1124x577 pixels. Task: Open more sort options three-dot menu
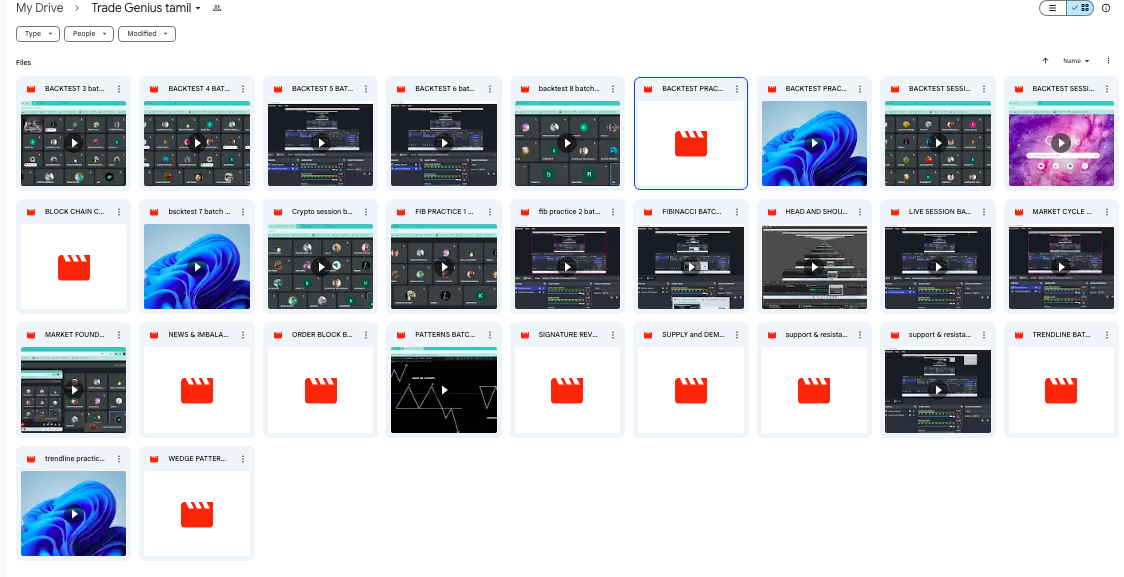(x=1108, y=61)
